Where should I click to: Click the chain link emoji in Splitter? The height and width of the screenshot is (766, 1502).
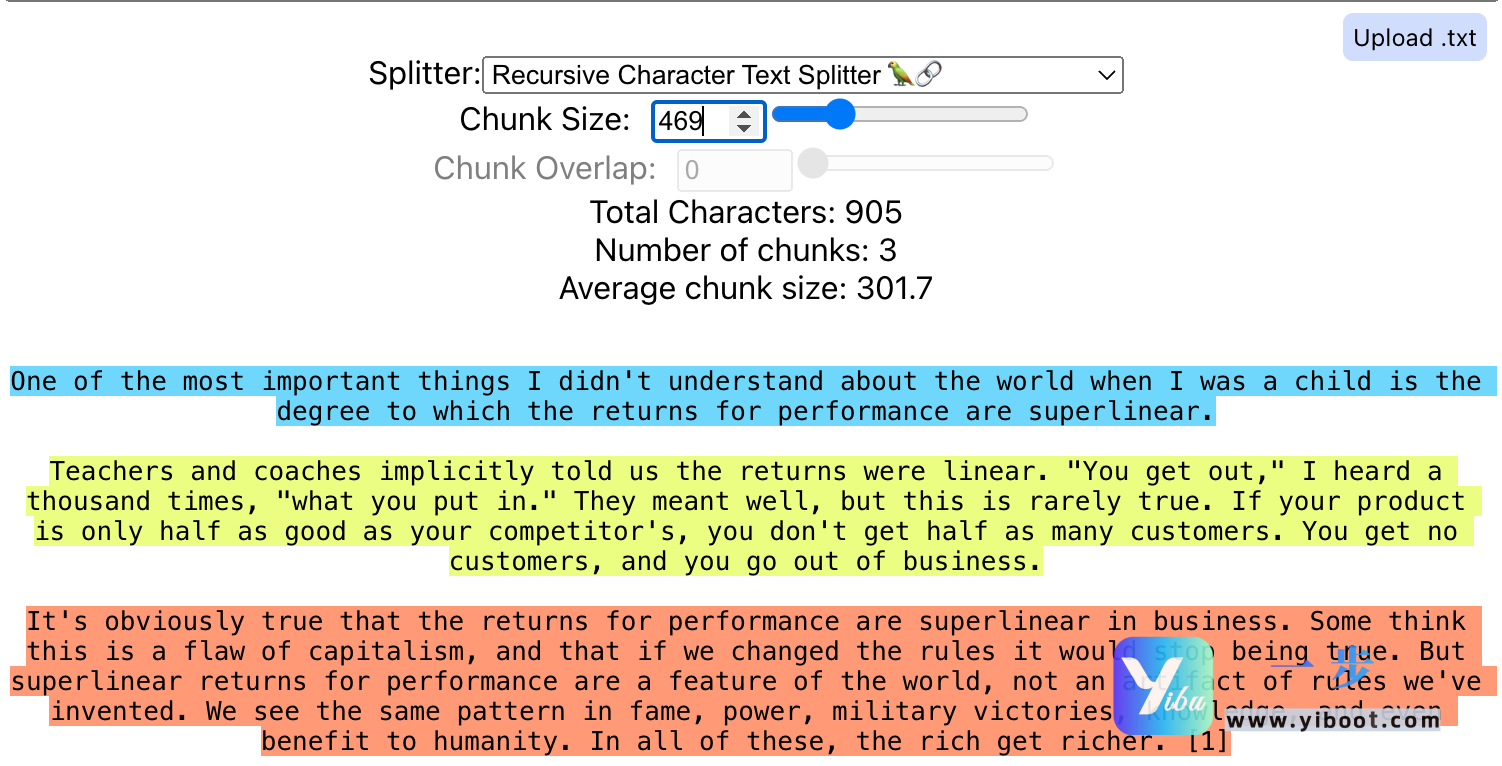click(x=929, y=75)
